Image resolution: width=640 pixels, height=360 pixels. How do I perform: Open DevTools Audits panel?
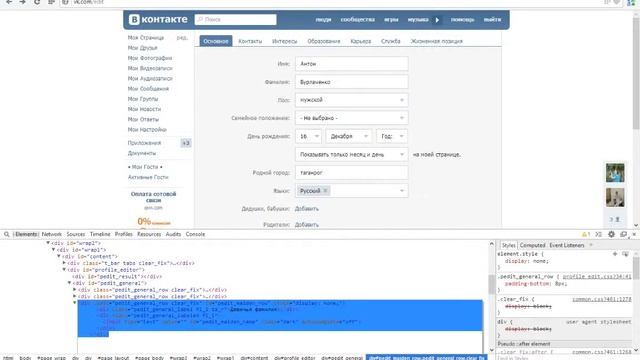pyautogui.click(x=173, y=234)
